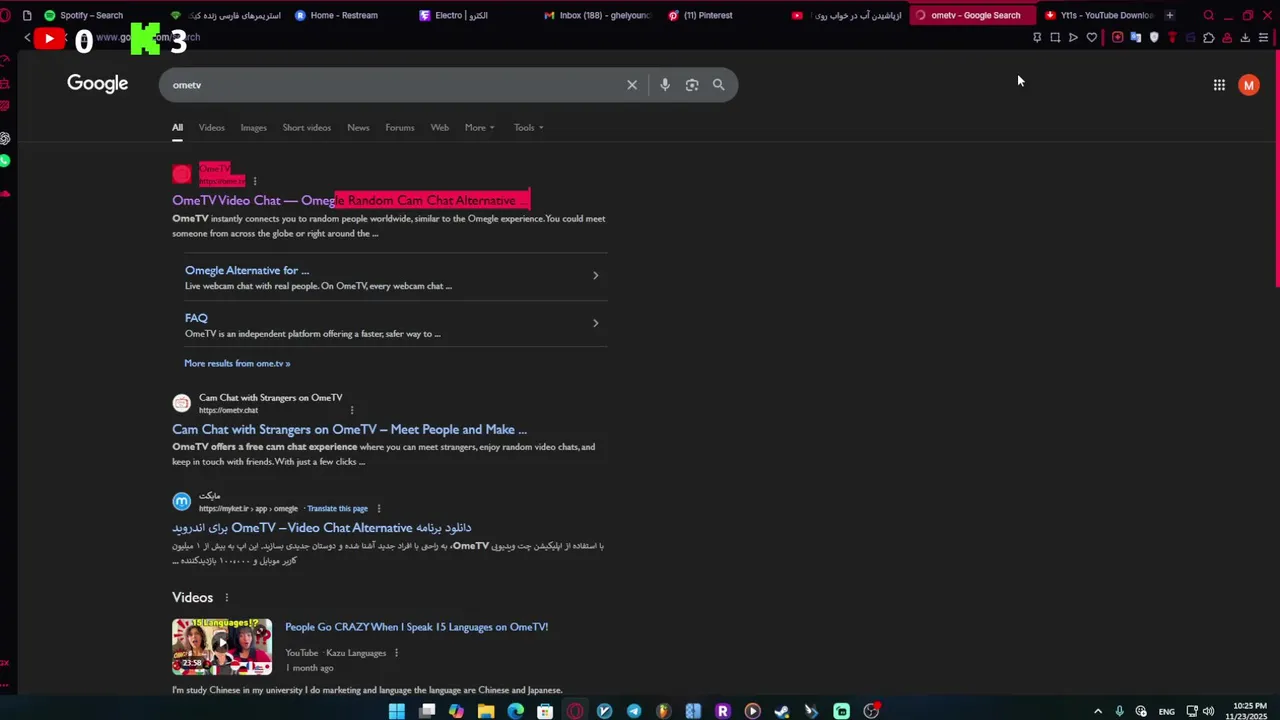The width and height of the screenshot is (1280, 720).
Task: Switch to Inbox (188) Gmail tab
Action: point(600,15)
